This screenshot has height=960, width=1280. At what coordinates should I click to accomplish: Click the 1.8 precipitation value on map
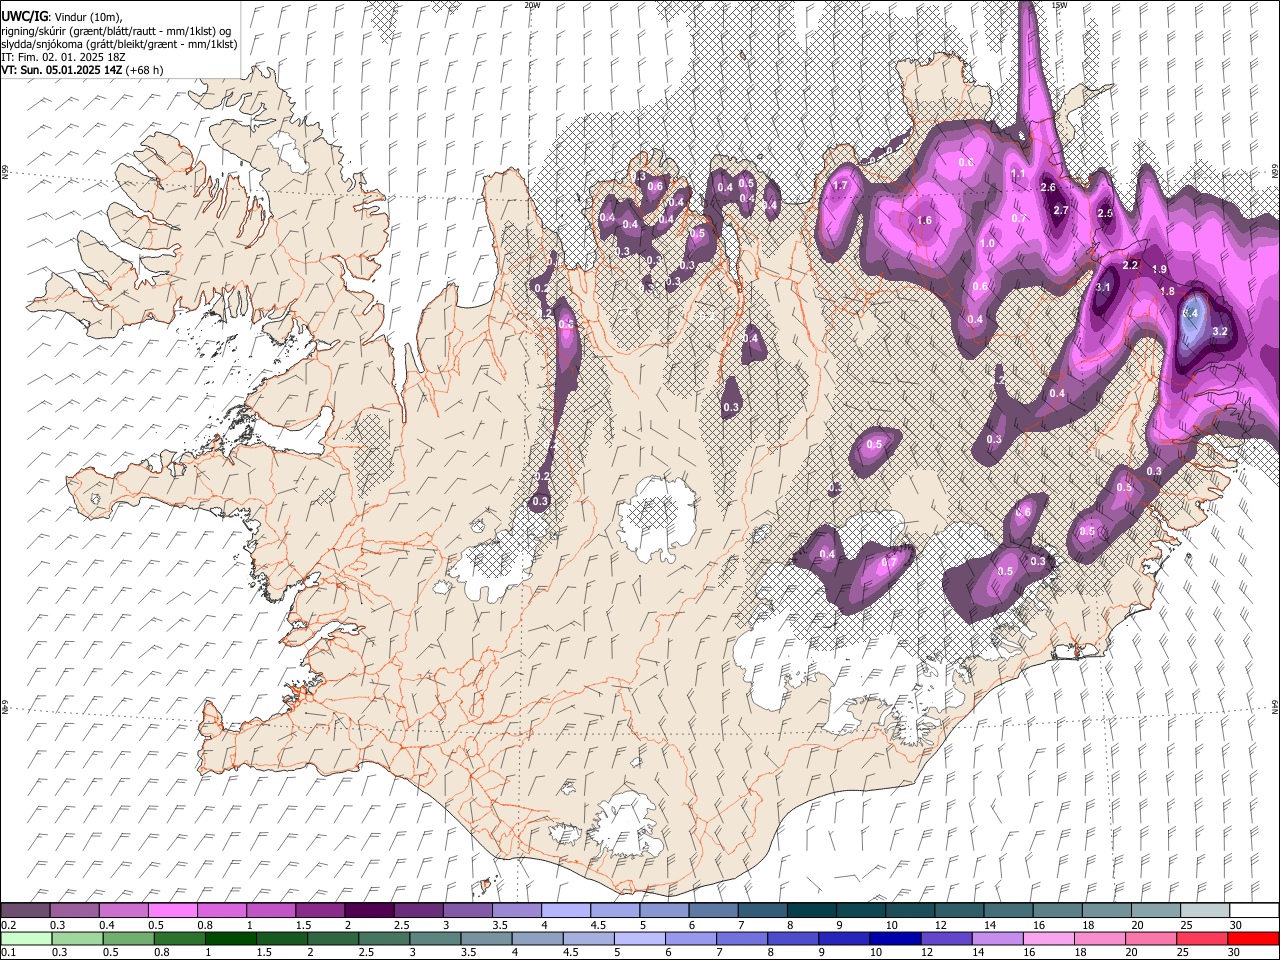1167,291
